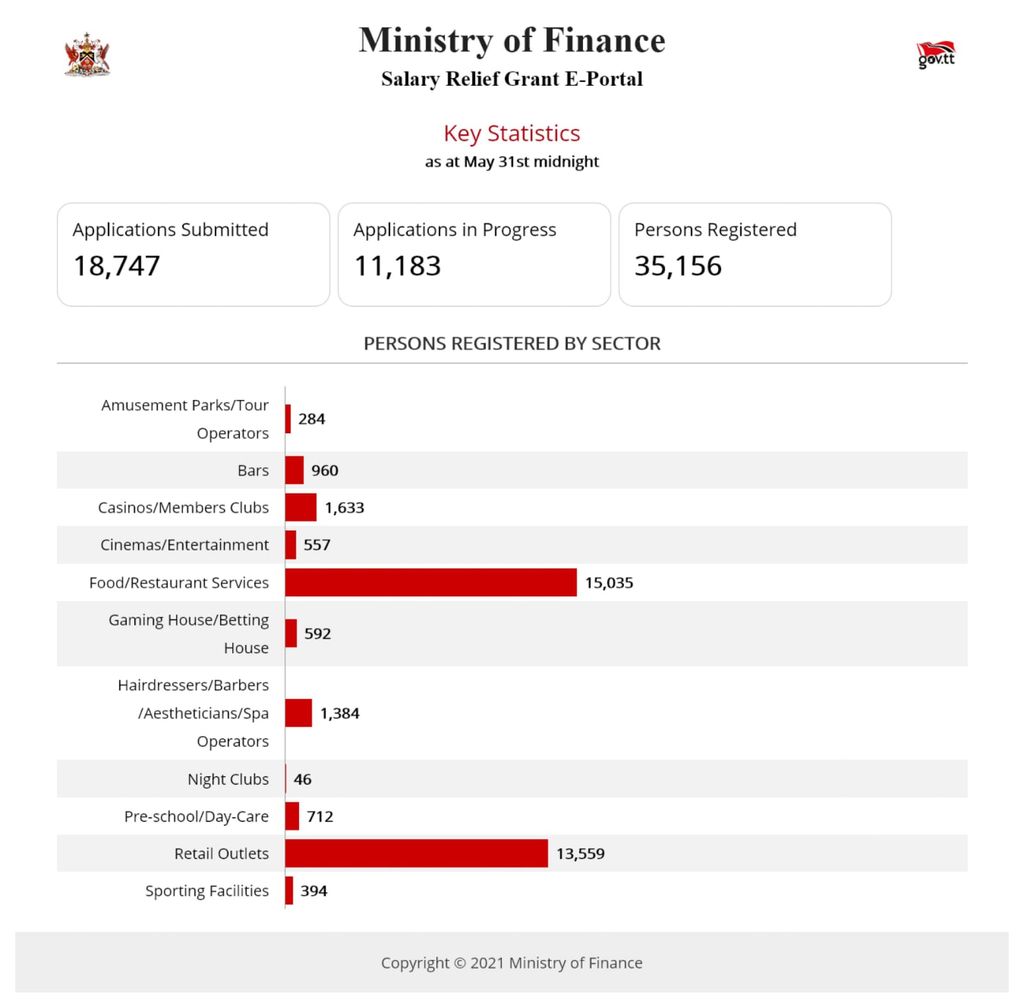This screenshot has width=1024, height=1008.
Task: Select the Sporting Facilities label
Action: tap(207, 891)
